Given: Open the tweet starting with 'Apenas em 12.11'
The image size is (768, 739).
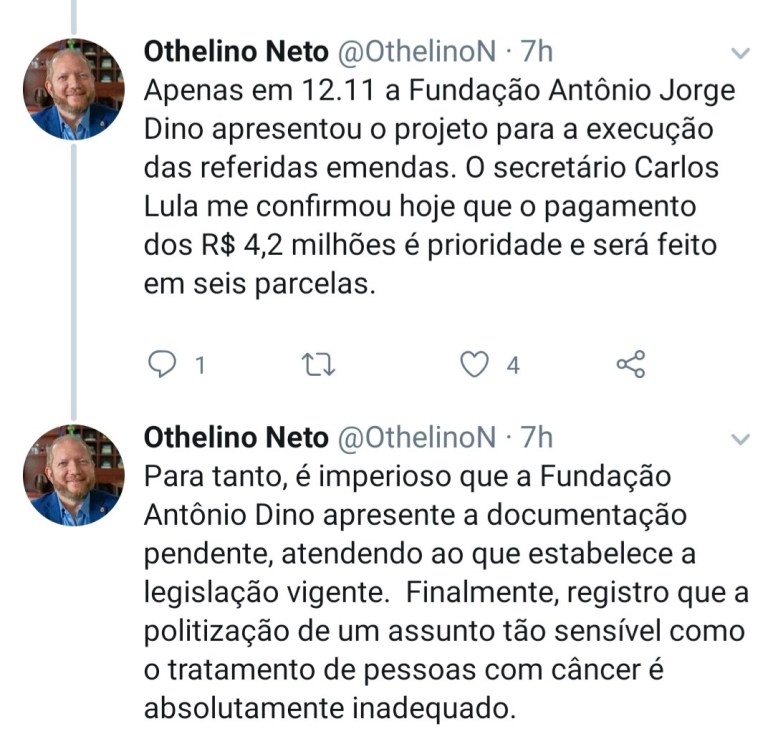Looking at the screenshot, I should pyautogui.click(x=439, y=187).
